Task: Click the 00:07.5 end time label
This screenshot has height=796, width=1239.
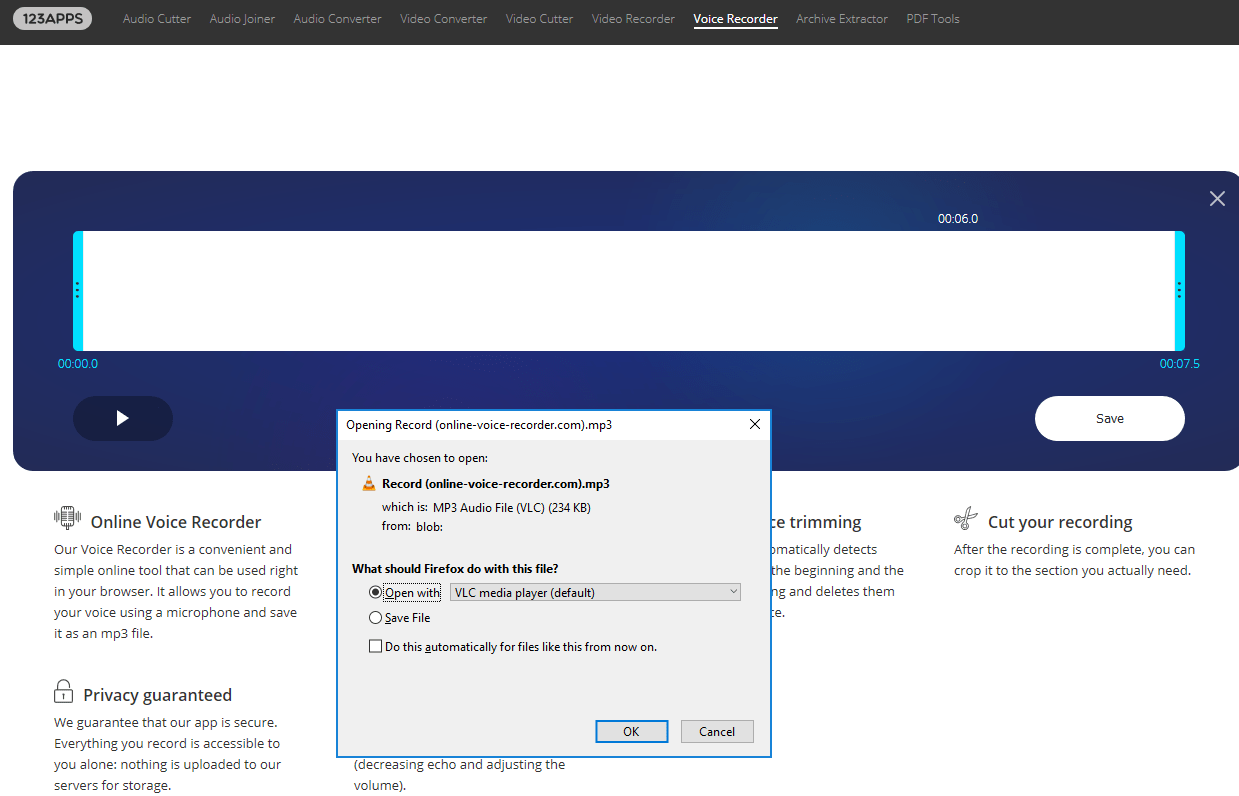Action: pyautogui.click(x=1179, y=364)
